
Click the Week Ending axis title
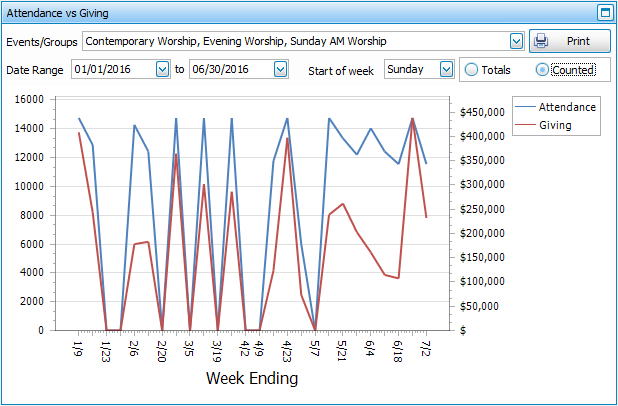tap(251, 379)
